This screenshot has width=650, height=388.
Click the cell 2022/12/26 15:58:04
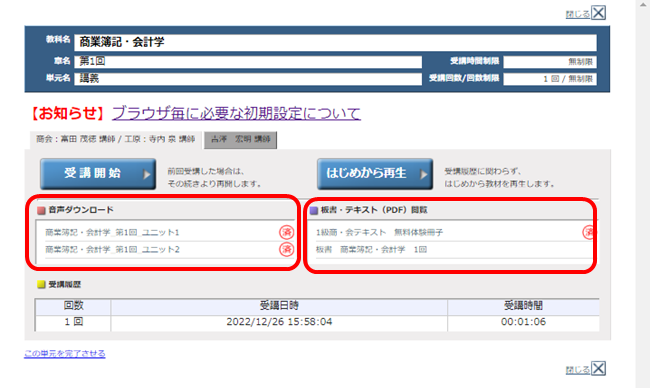pos(279,322)
